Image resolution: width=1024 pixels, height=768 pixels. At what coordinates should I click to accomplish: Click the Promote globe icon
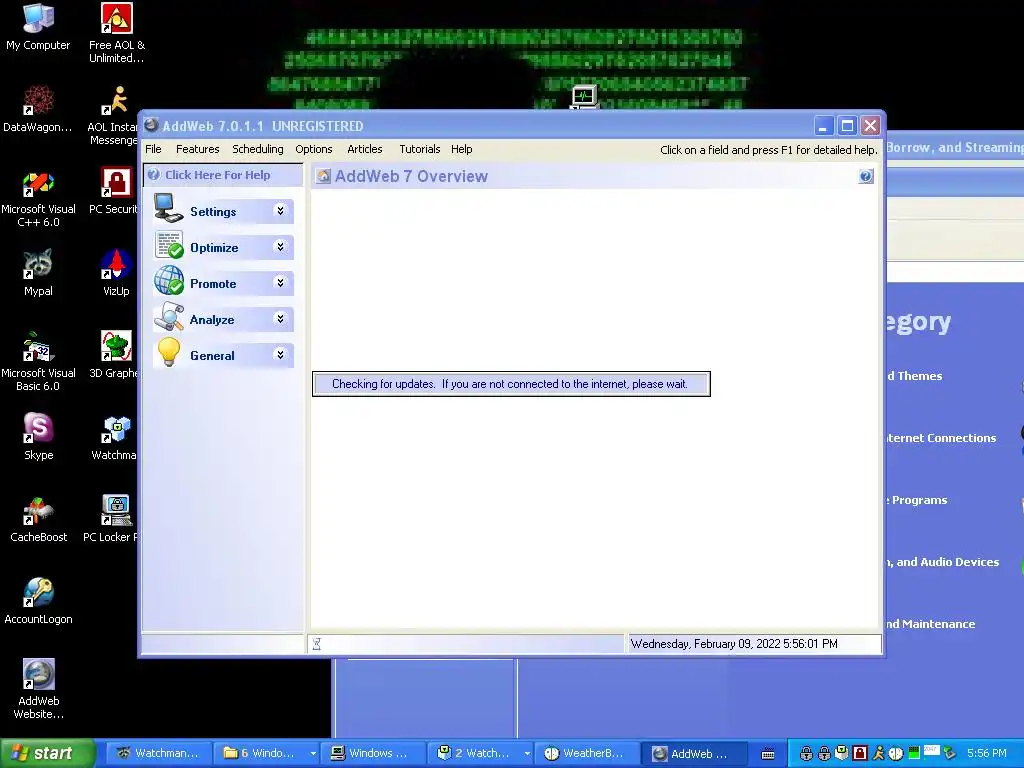click(168, 281)
